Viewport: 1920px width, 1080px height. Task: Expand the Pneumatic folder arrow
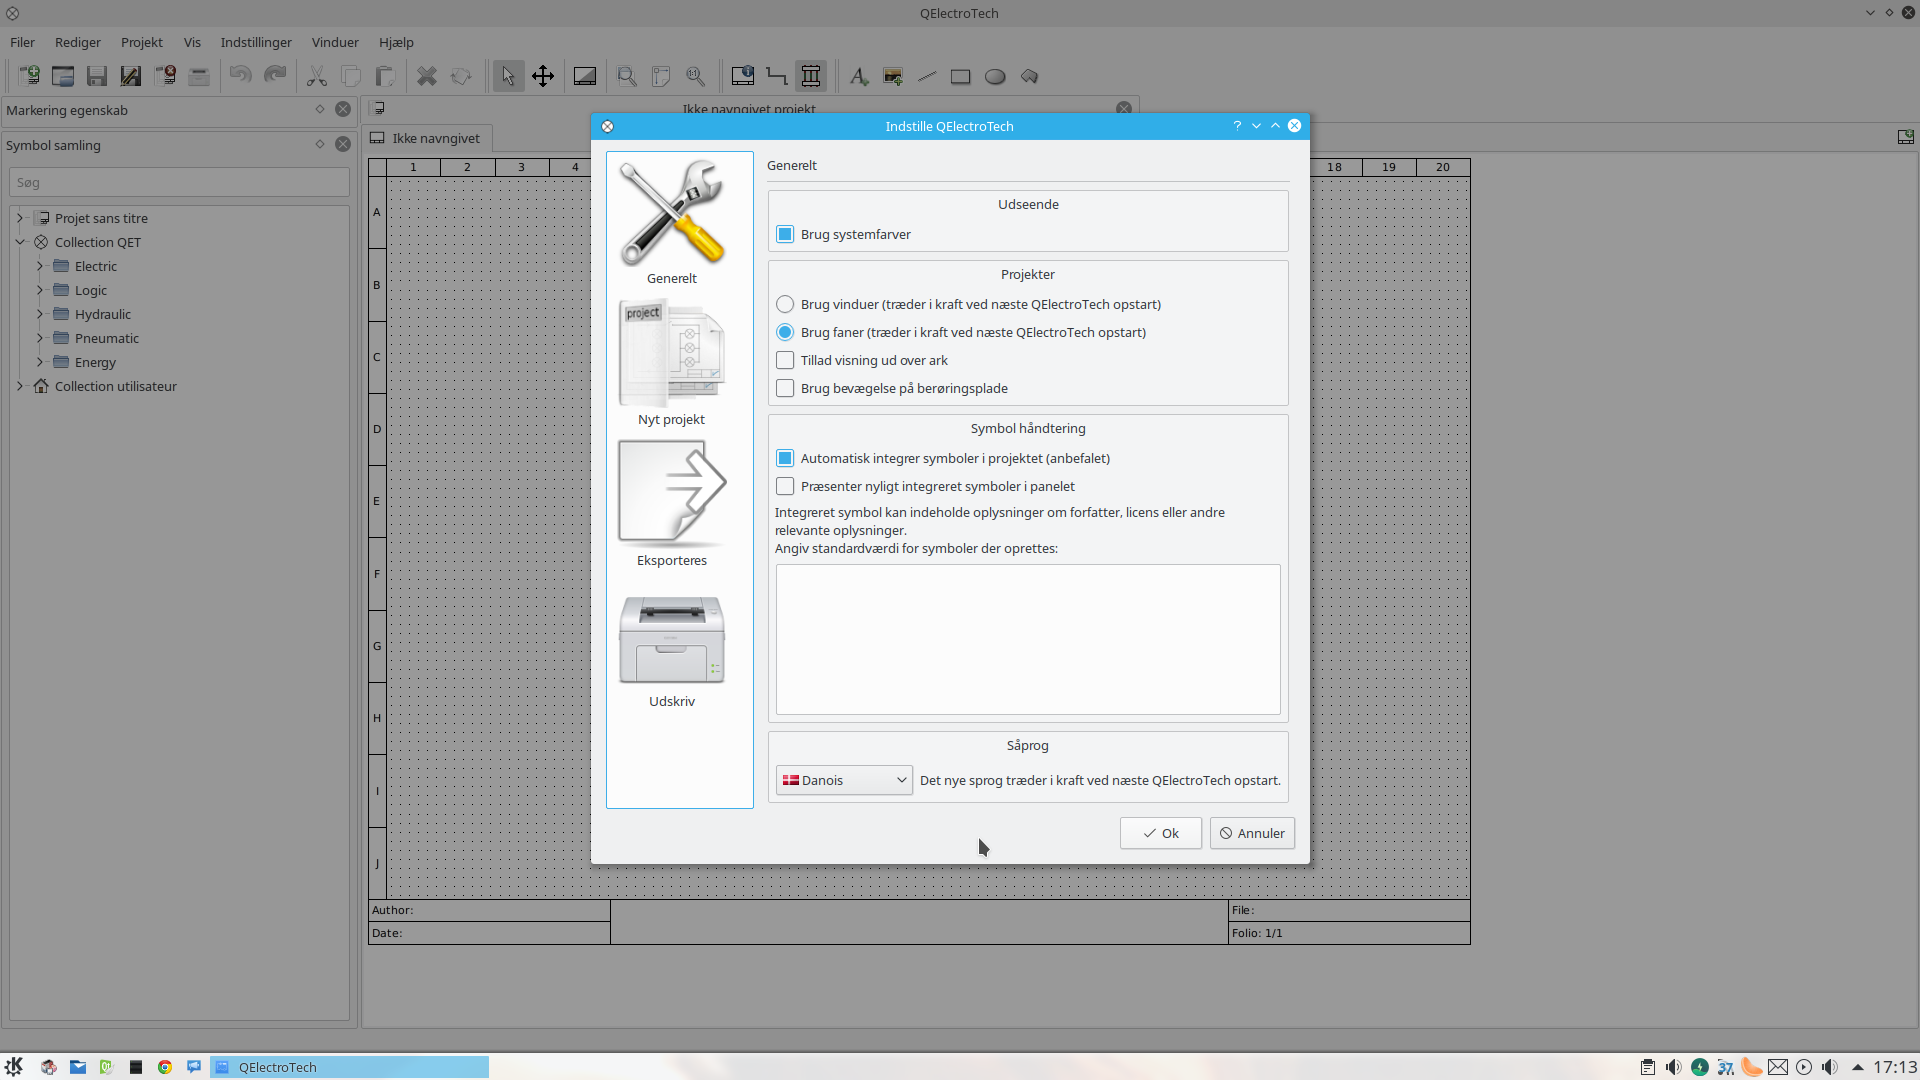(40, 338)
